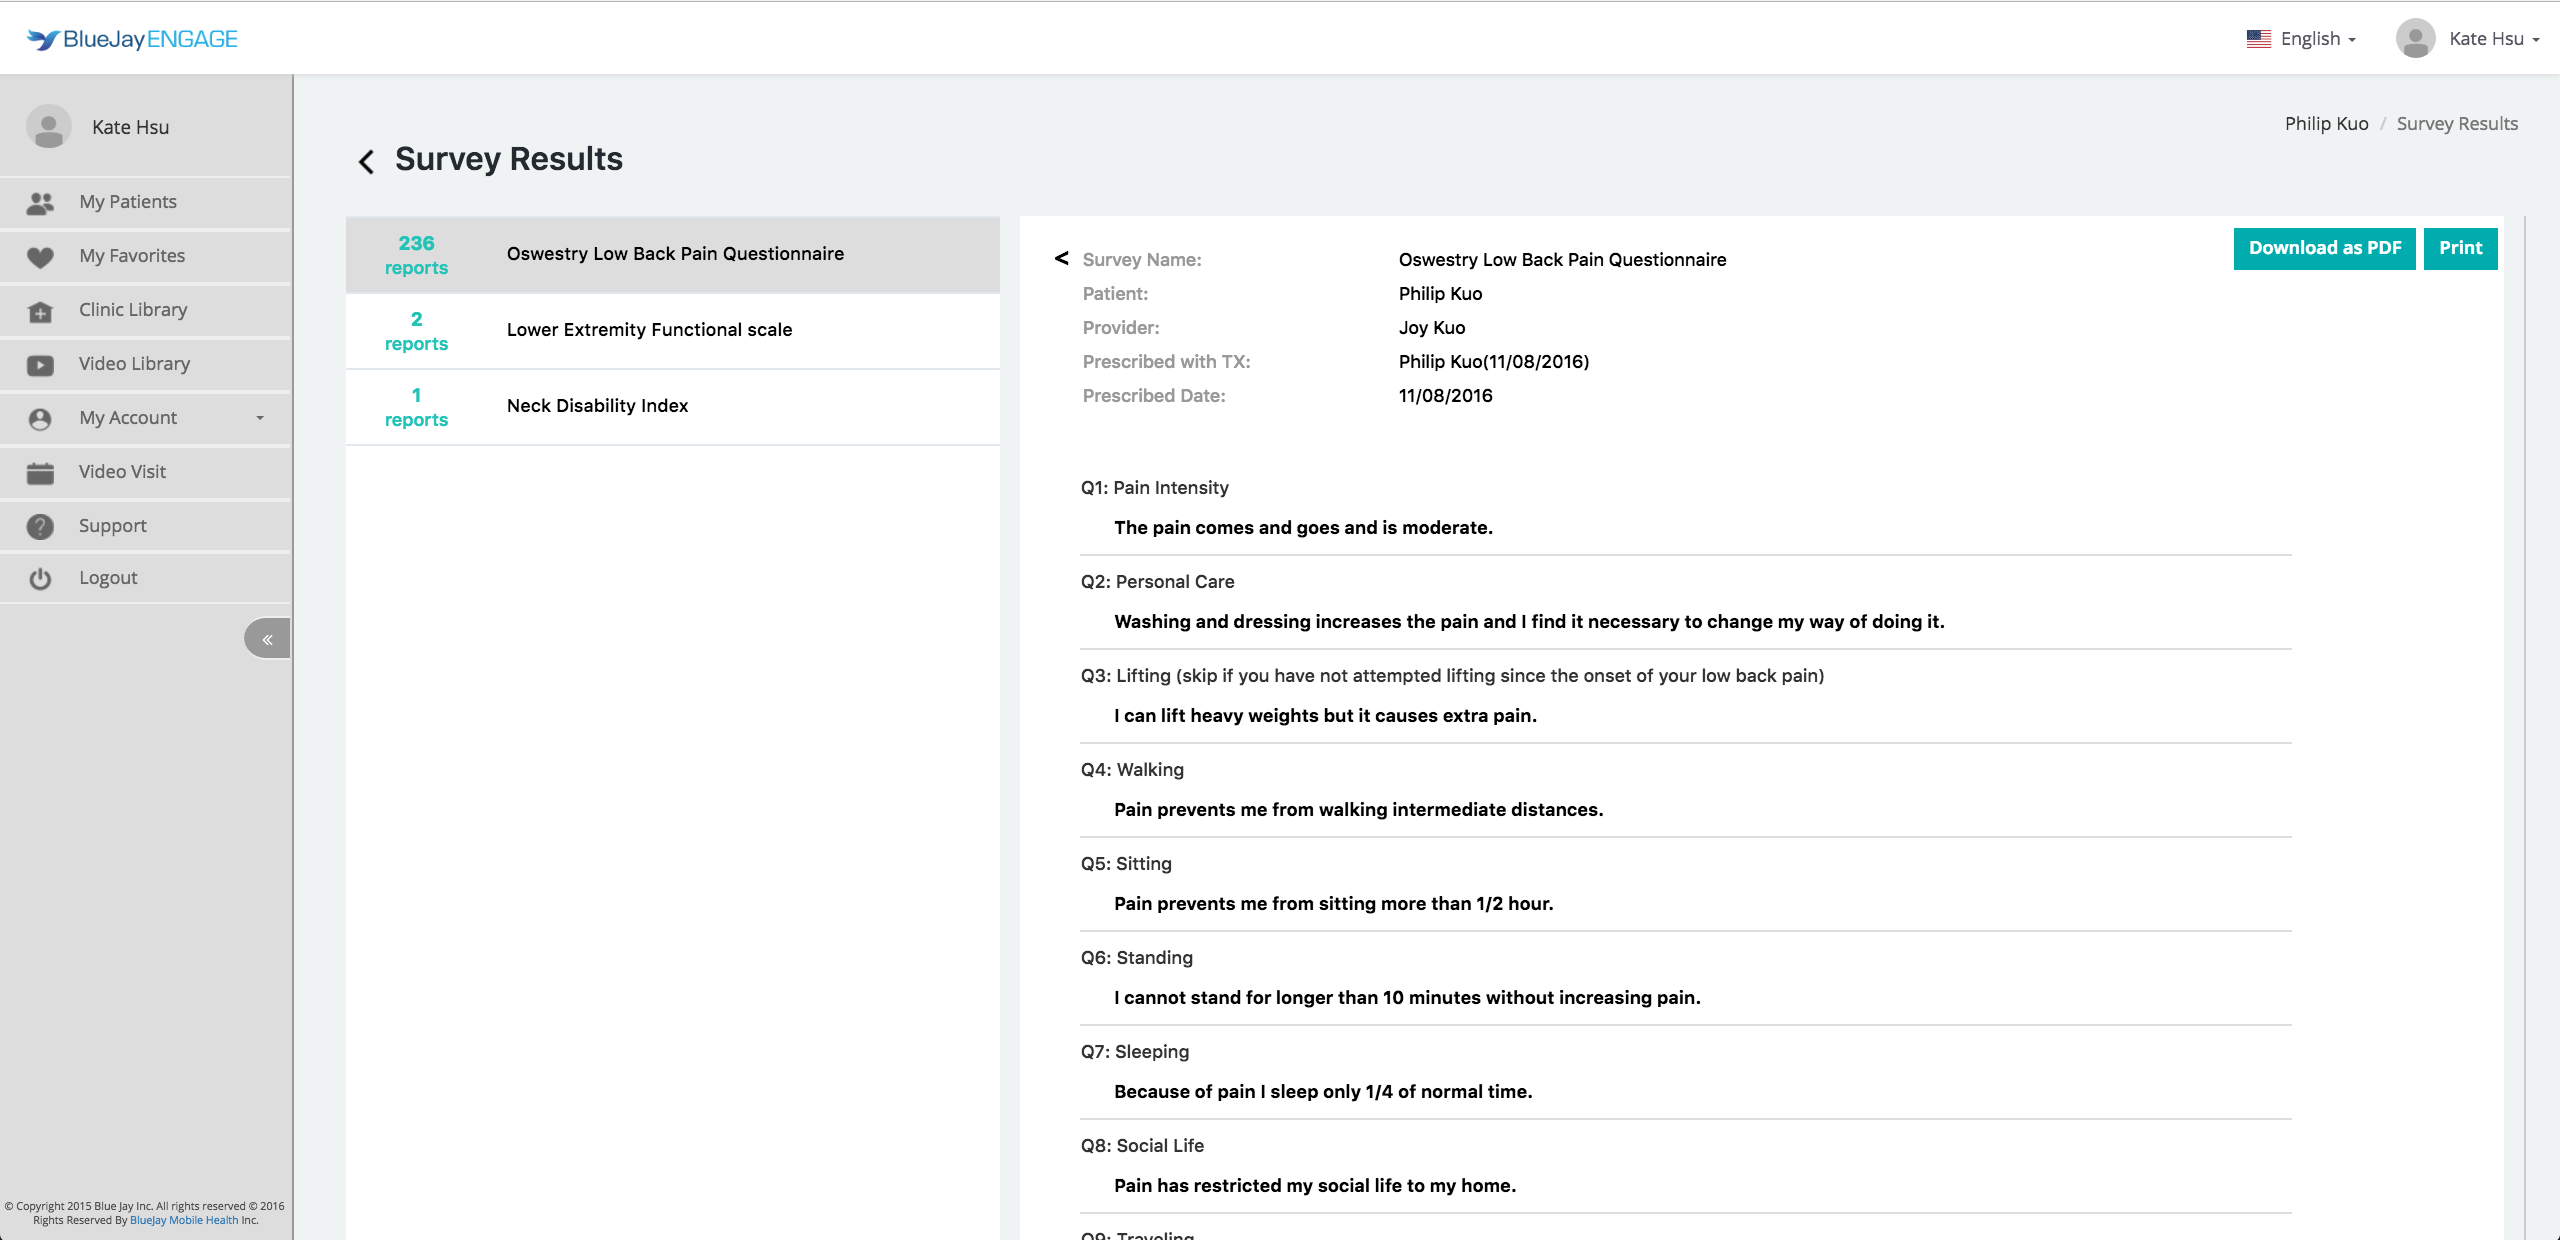Click the My Patients people icon
The width and height of the screenshot is (2560, 1240).
[40, 203]
